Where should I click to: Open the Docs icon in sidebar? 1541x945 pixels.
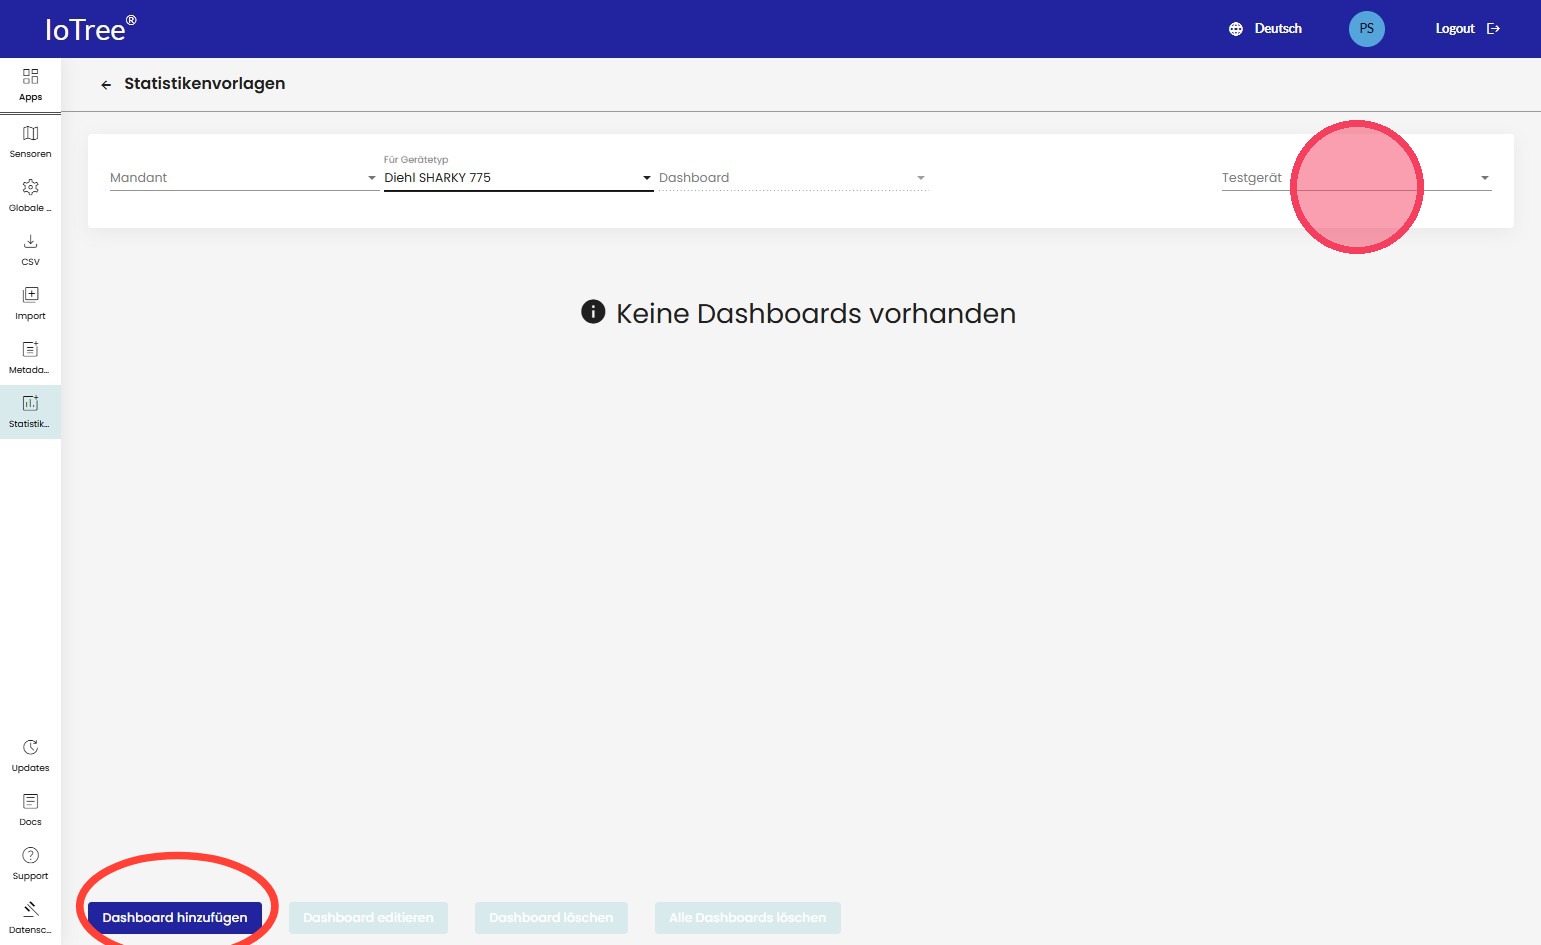point(30,802)
